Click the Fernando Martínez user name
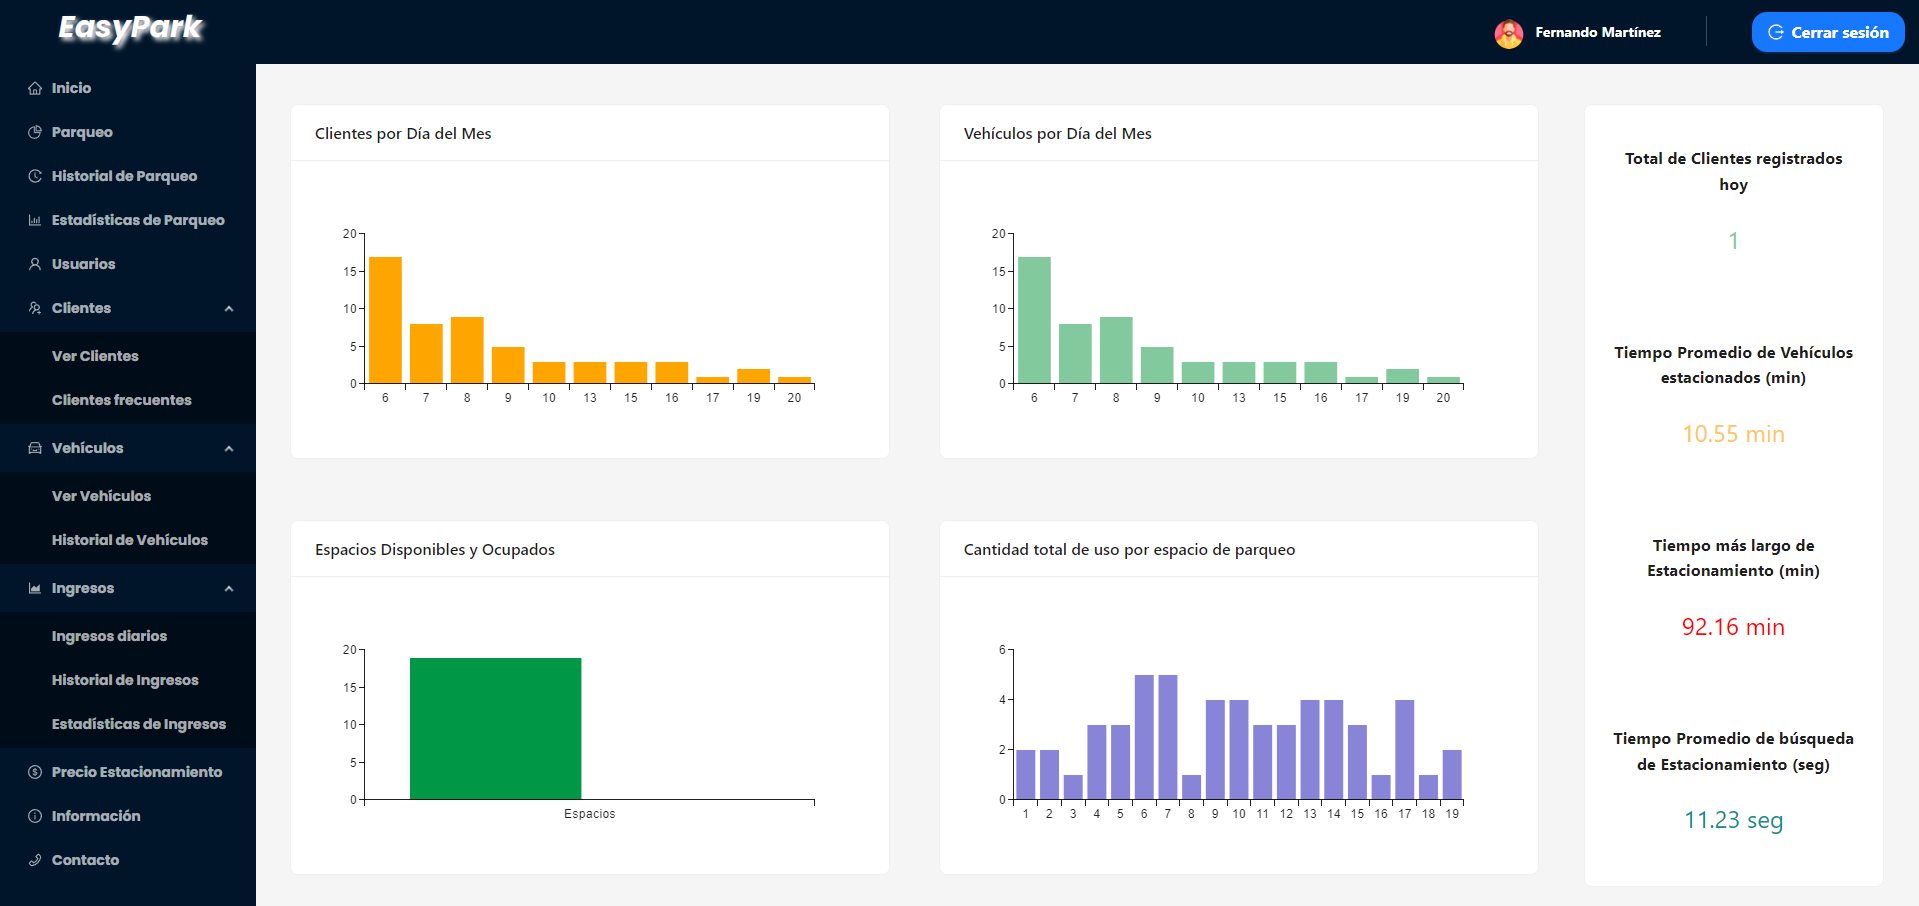Viewport: 1919px width, 906px height. pos(1598,32)
